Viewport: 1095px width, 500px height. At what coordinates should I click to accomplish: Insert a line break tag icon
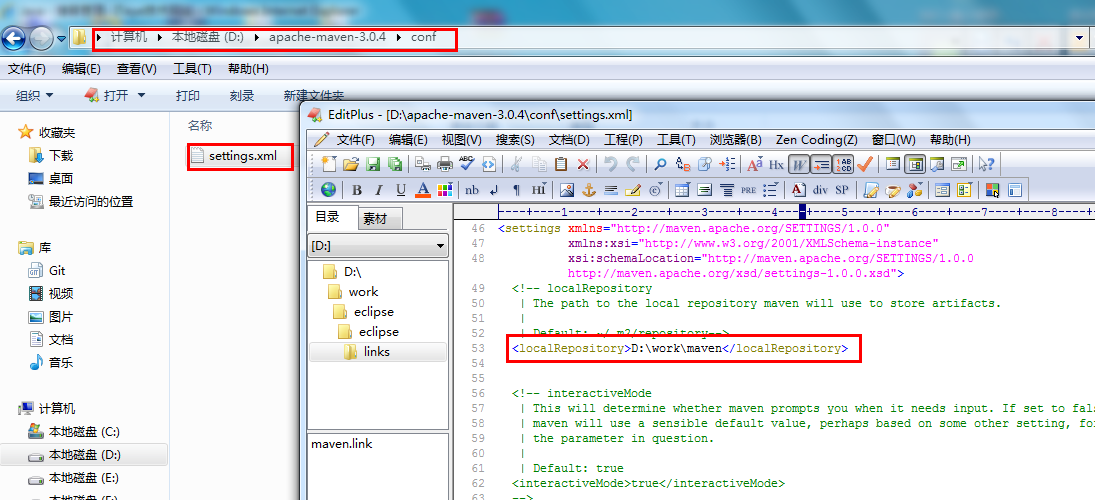494,190
